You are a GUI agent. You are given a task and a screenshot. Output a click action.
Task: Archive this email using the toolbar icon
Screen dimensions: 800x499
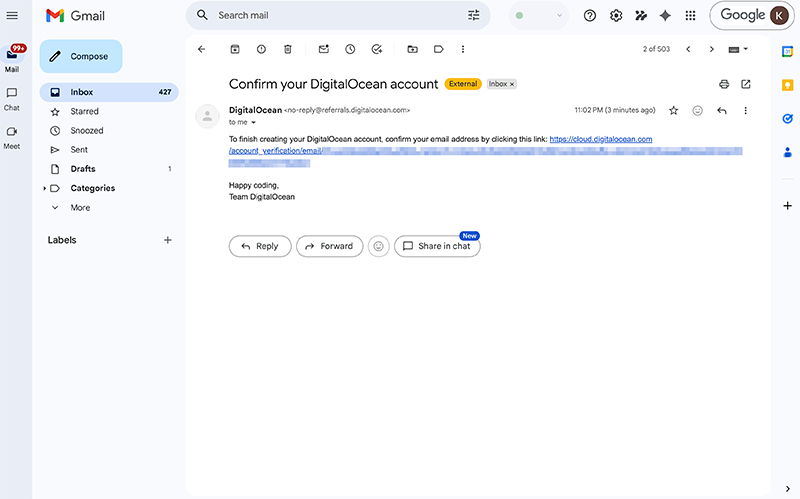[x=235, y=49]
